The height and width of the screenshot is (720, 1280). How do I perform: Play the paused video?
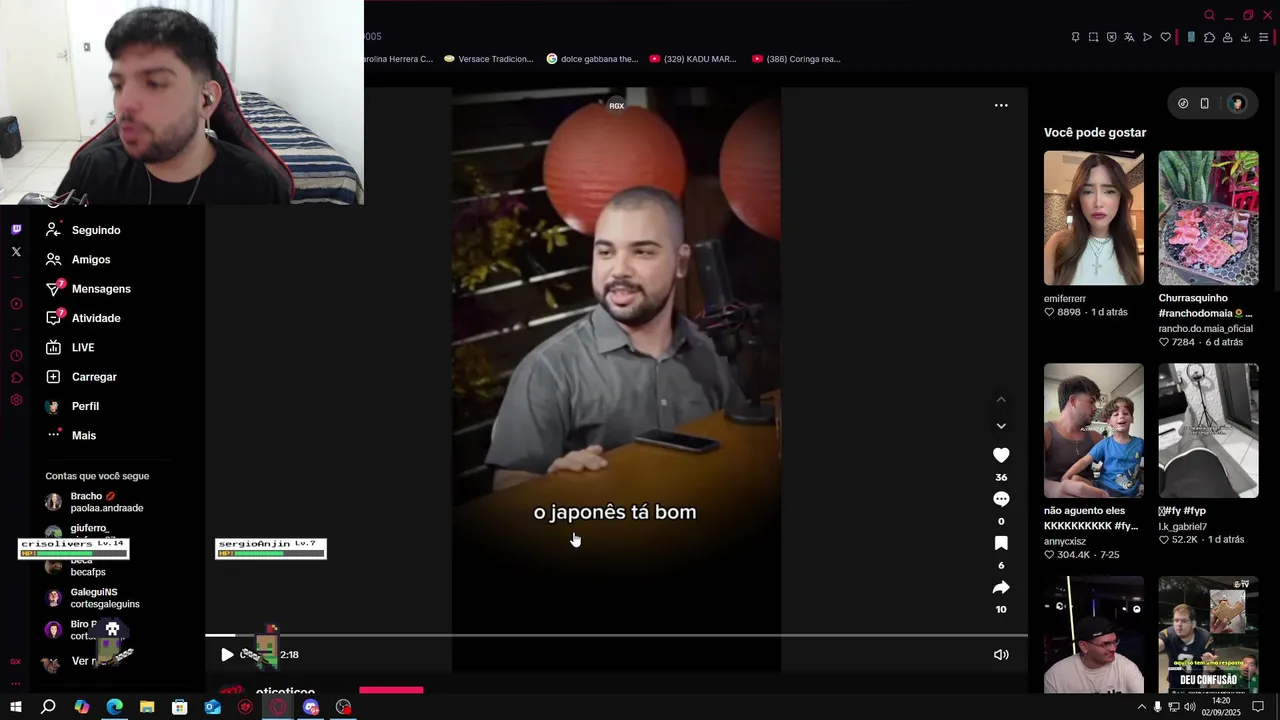pos(227,654)
